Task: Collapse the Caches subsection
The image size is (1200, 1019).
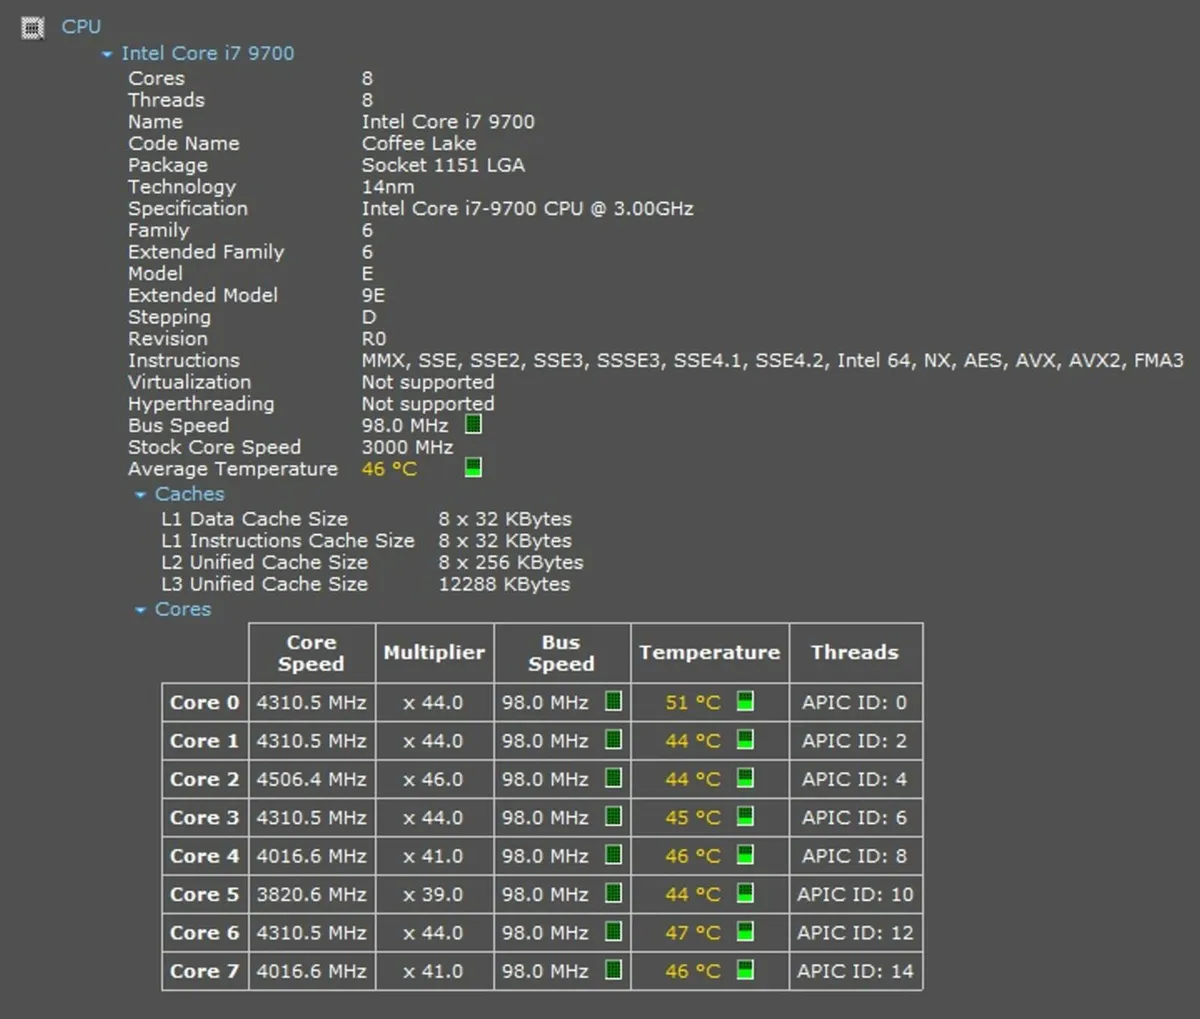Action: [x=141, y=494]
